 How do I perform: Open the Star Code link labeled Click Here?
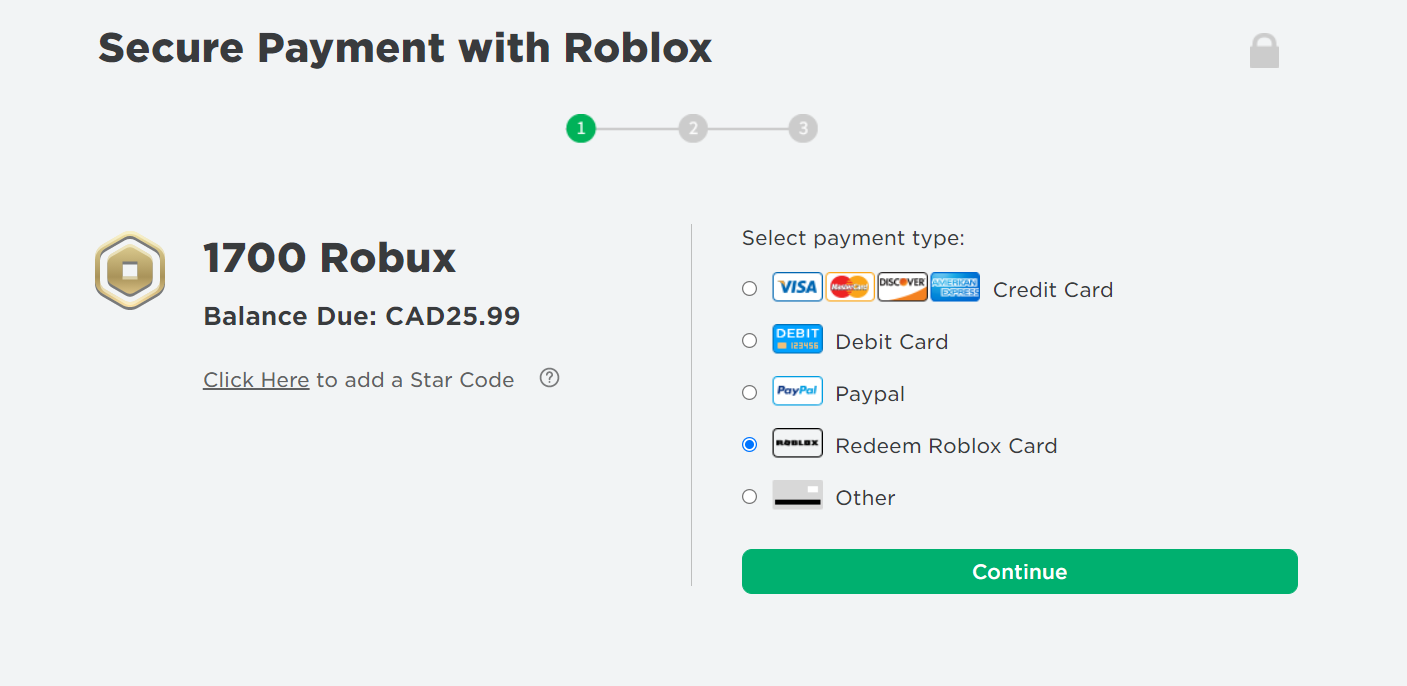(256, 379)
